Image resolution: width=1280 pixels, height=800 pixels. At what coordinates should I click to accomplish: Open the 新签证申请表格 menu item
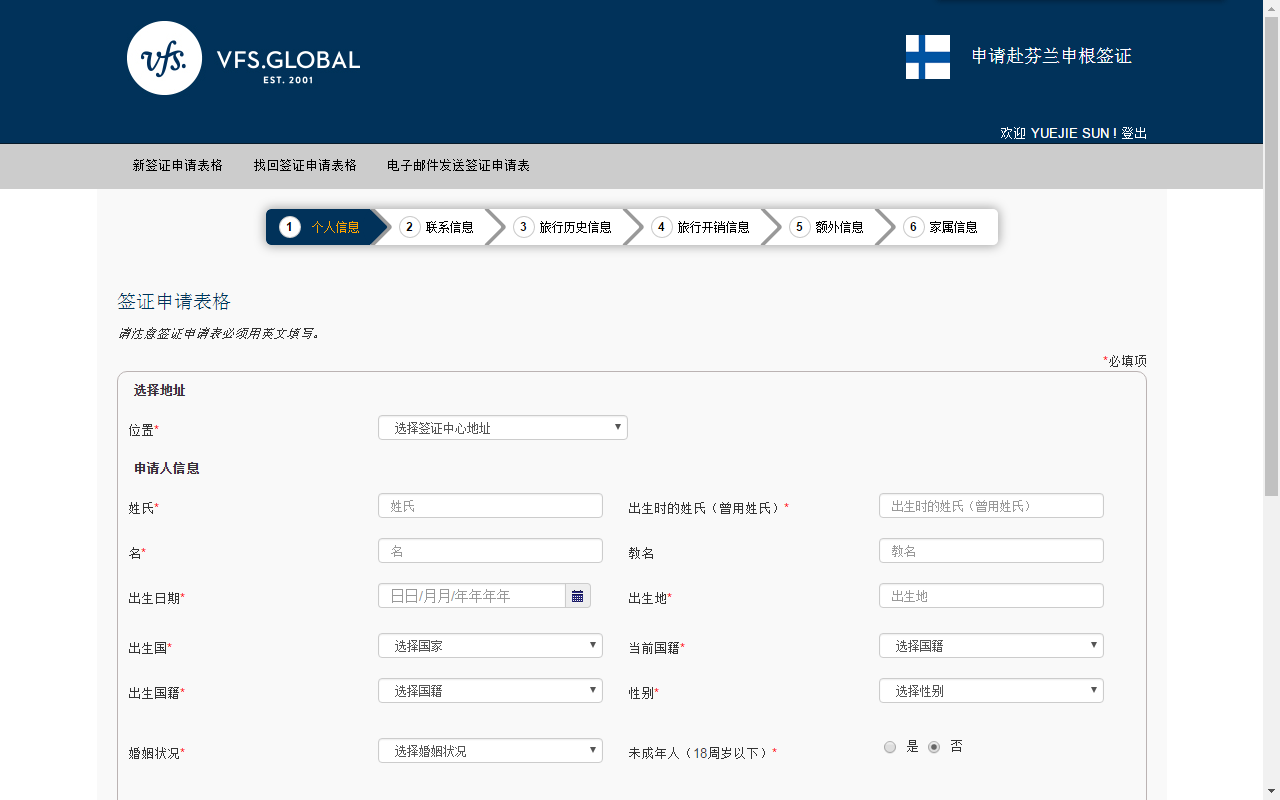pyautogui.click(x=178, y=166)
